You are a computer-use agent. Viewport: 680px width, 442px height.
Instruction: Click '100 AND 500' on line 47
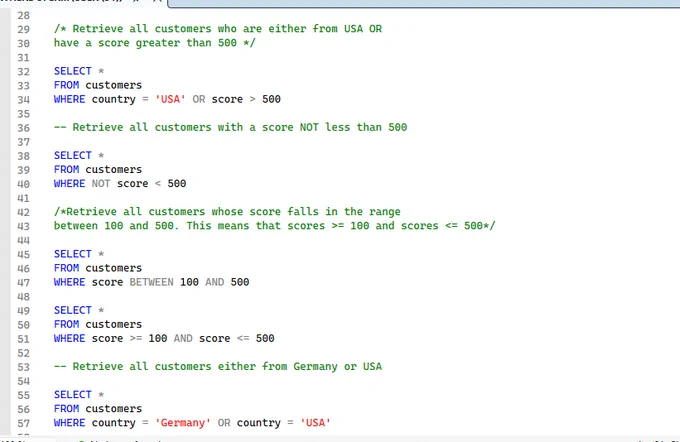[x=215, y=282]
